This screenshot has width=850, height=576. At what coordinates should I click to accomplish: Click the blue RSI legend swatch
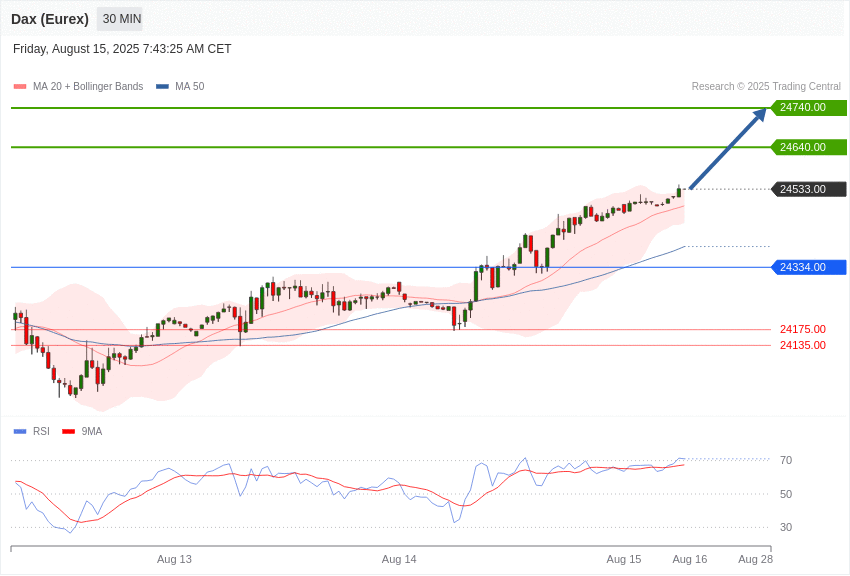click(20, 431)
